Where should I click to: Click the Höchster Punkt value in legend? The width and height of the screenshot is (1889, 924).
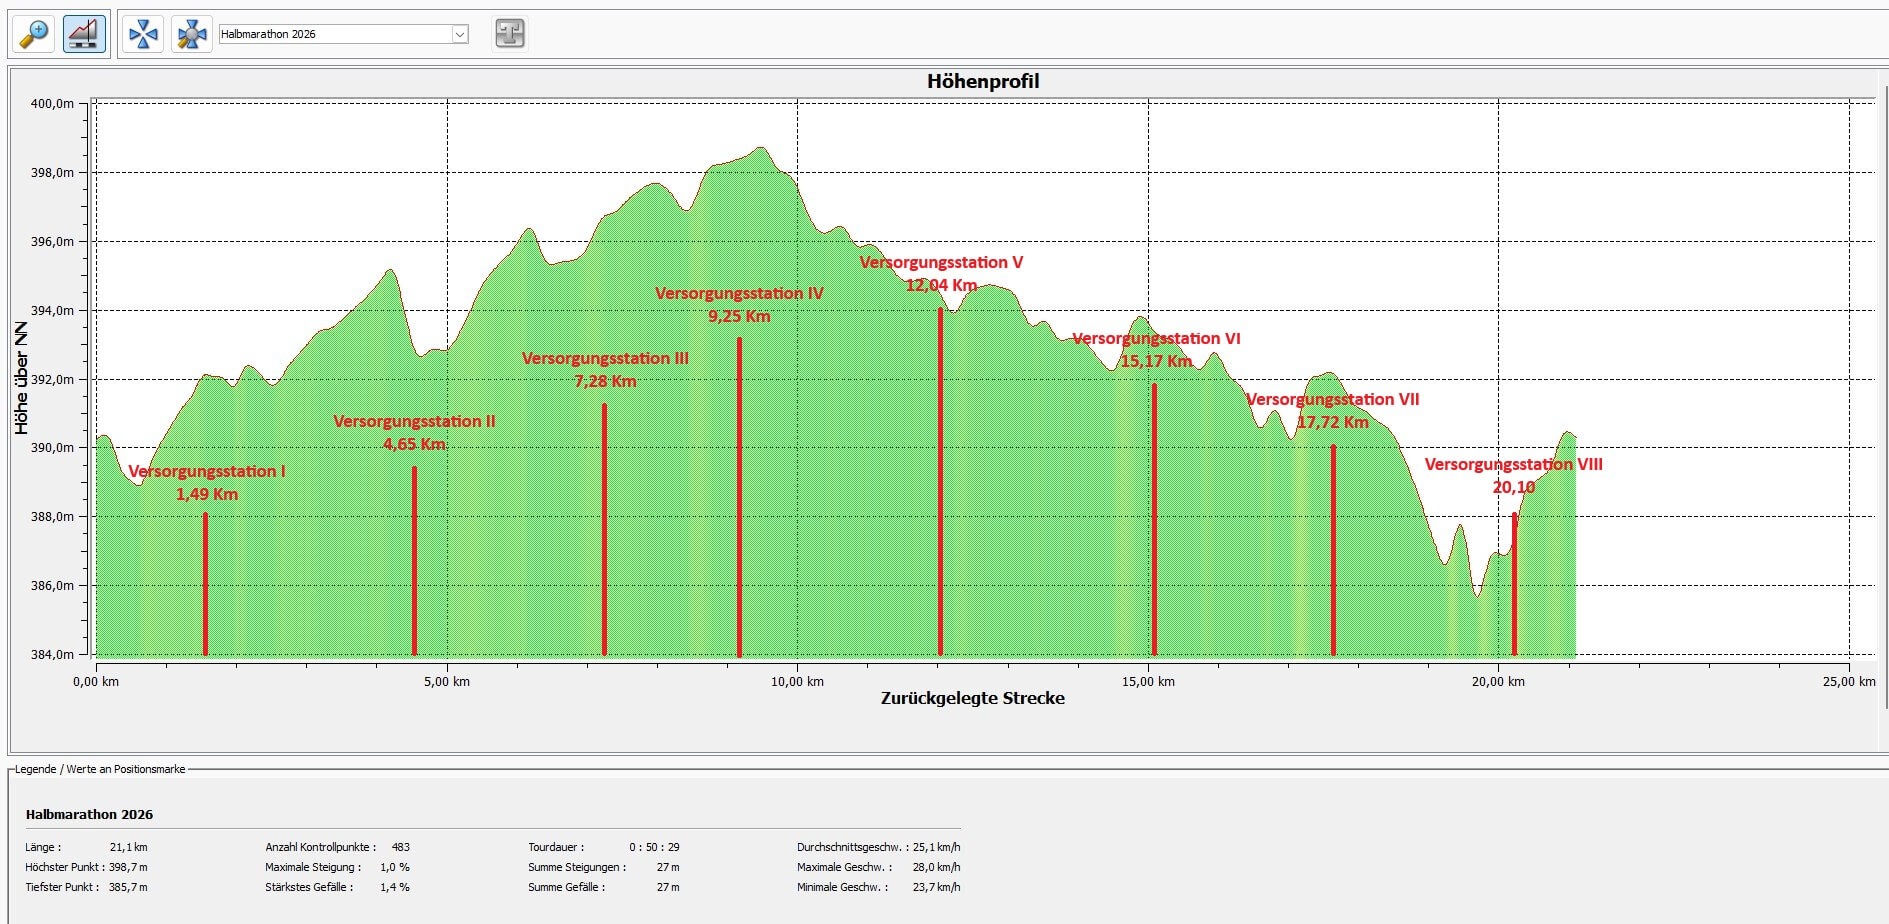point(128,867)
